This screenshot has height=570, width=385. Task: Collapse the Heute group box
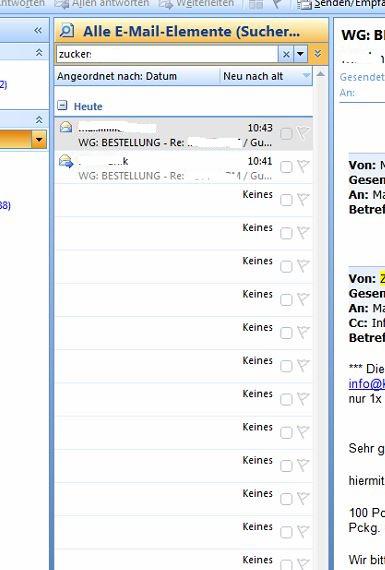coord(63,105)
